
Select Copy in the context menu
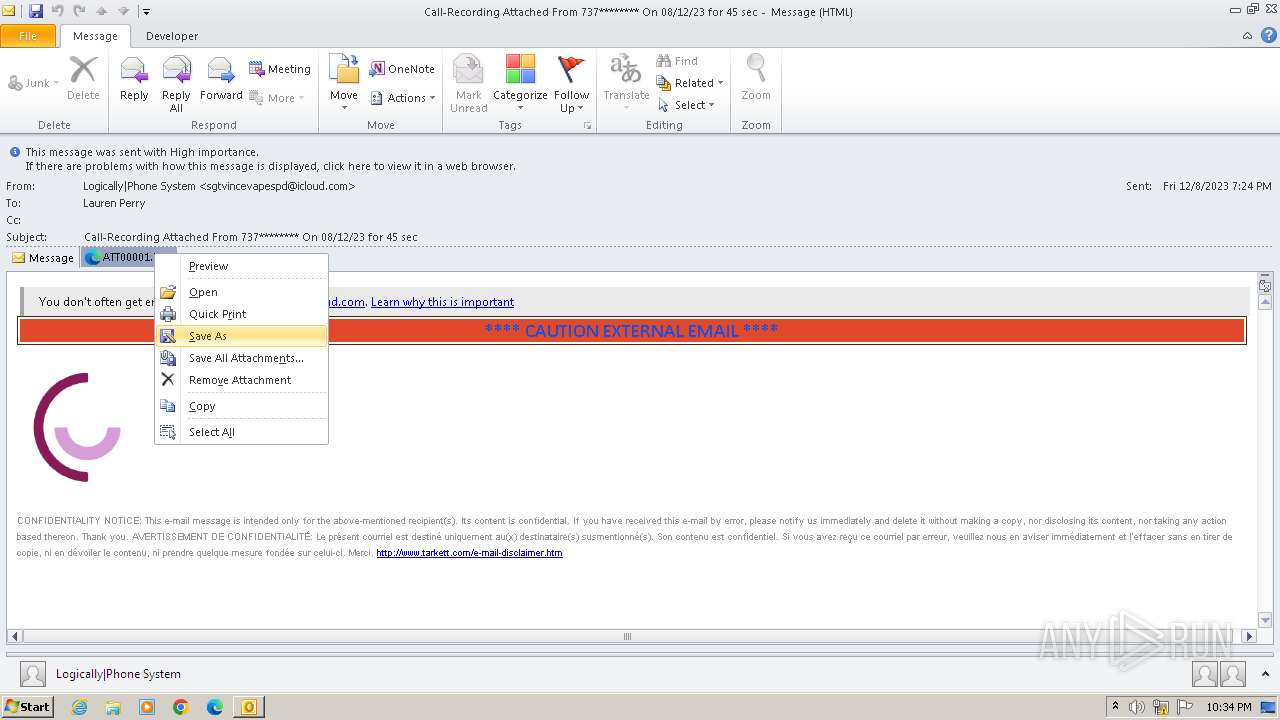coord(241,406)
